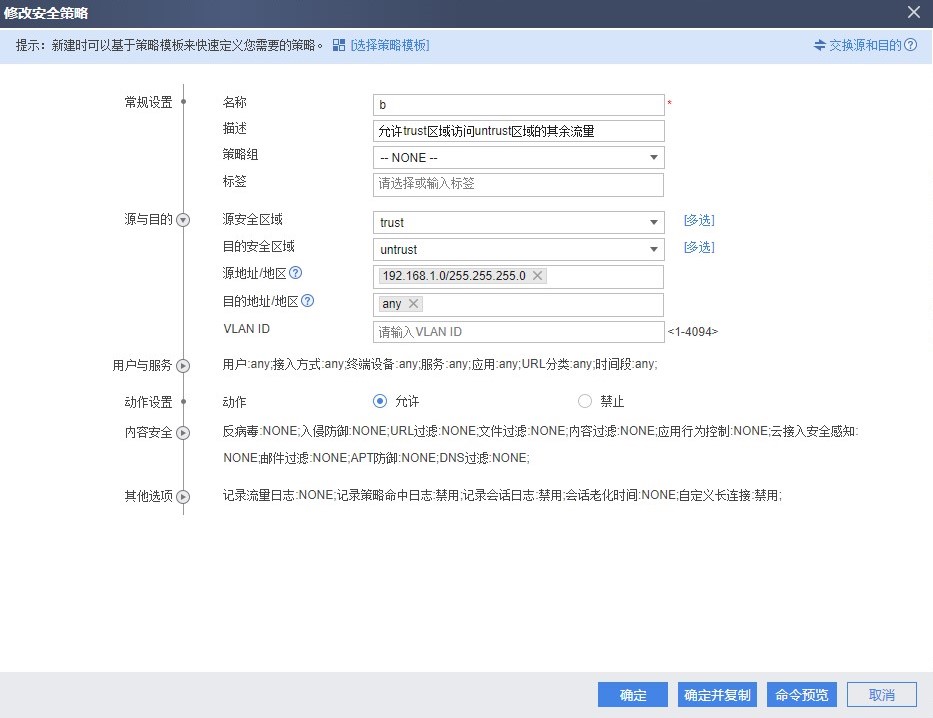
Task: Remove the any destination address tag
Action: point(413,304)
